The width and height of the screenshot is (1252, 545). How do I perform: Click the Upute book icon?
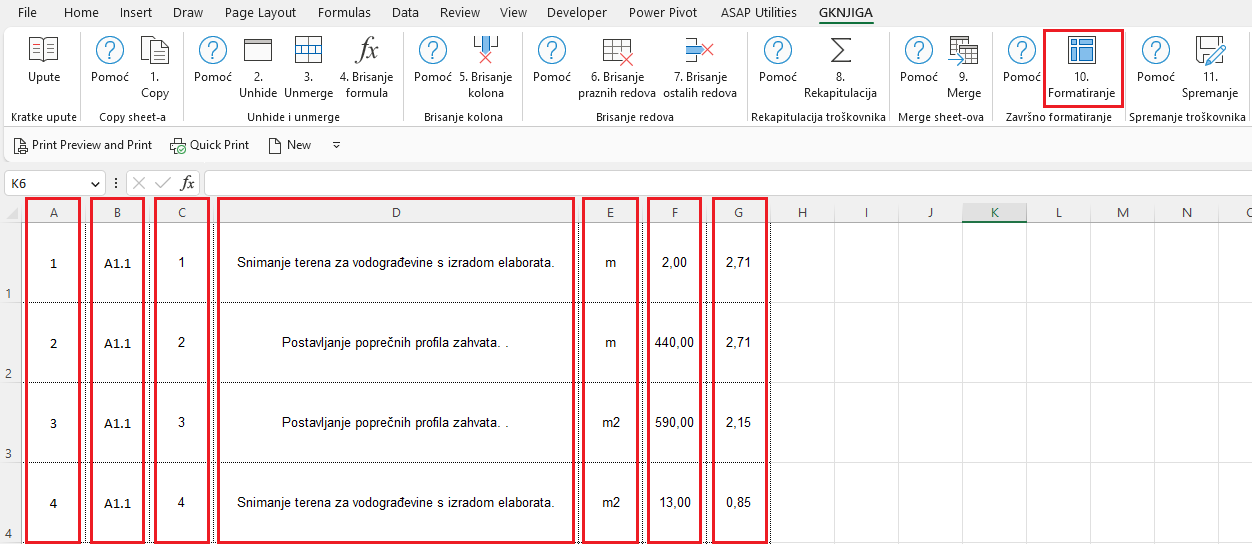[43, 51]
